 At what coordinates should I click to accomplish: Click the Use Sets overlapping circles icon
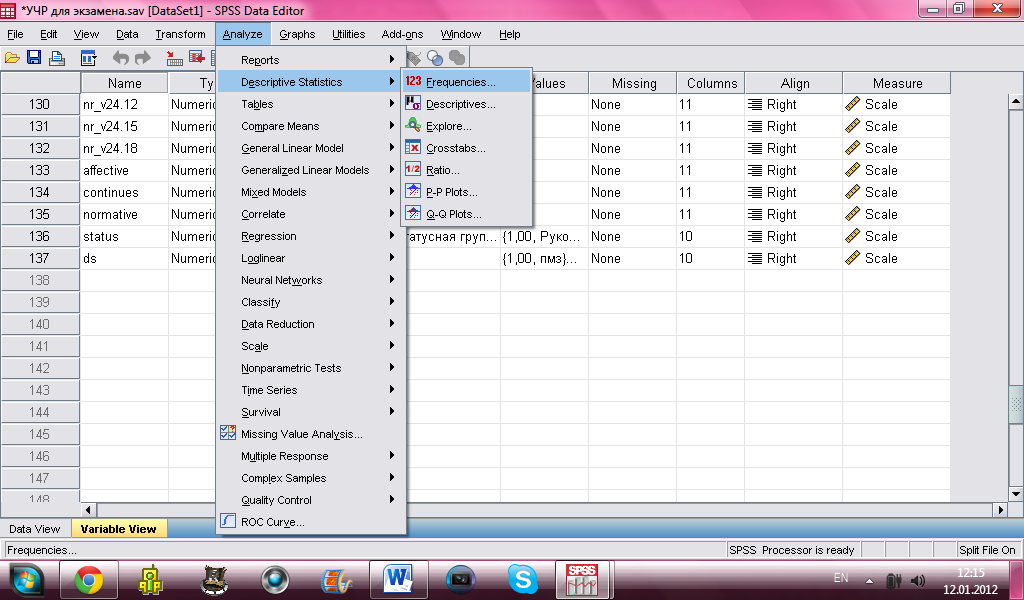tap(435, 59)
